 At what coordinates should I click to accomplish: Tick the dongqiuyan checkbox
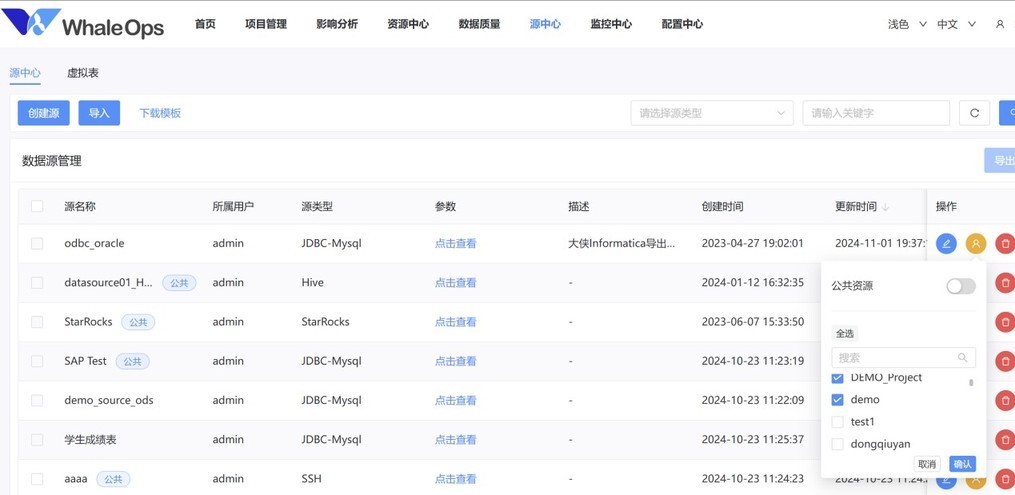point(838,444)
